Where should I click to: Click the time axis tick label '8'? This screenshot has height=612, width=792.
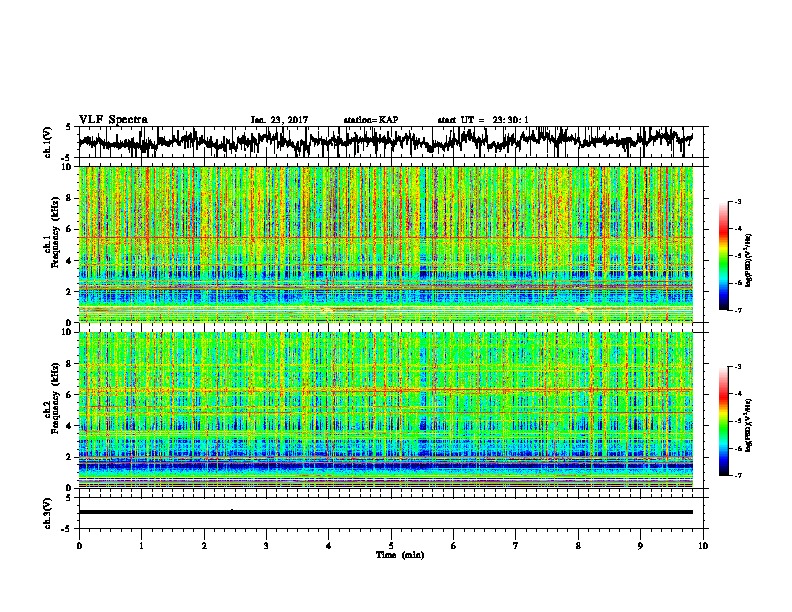point(578,545)
